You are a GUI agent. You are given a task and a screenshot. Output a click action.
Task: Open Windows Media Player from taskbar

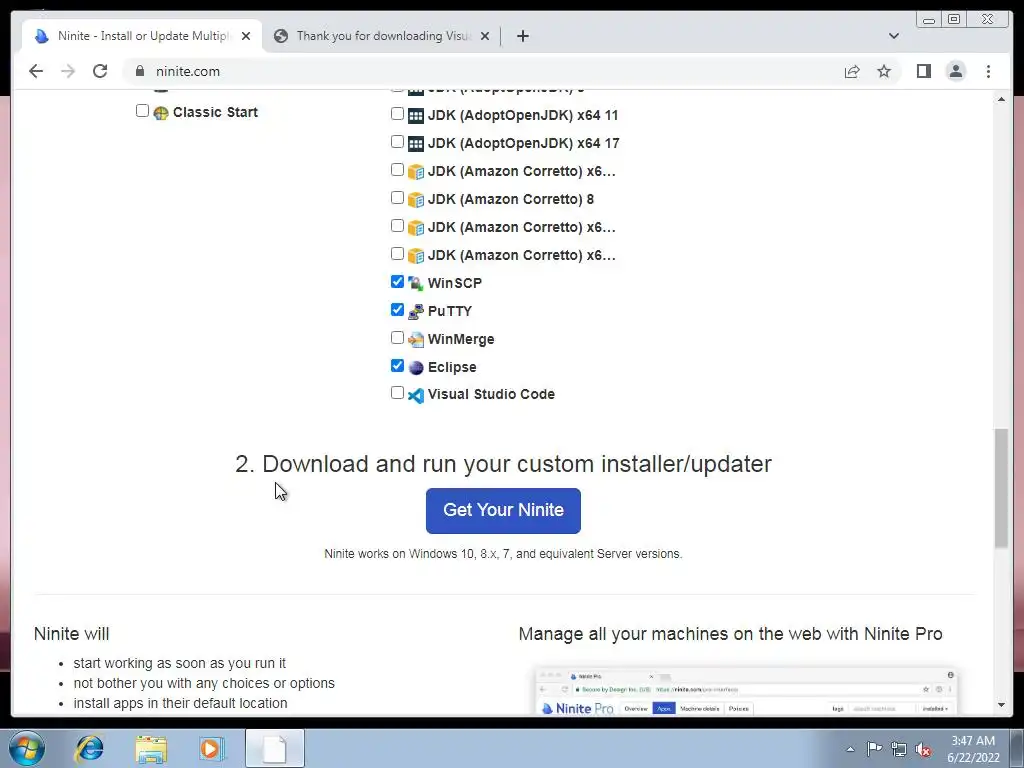click(x=212, y=748)
